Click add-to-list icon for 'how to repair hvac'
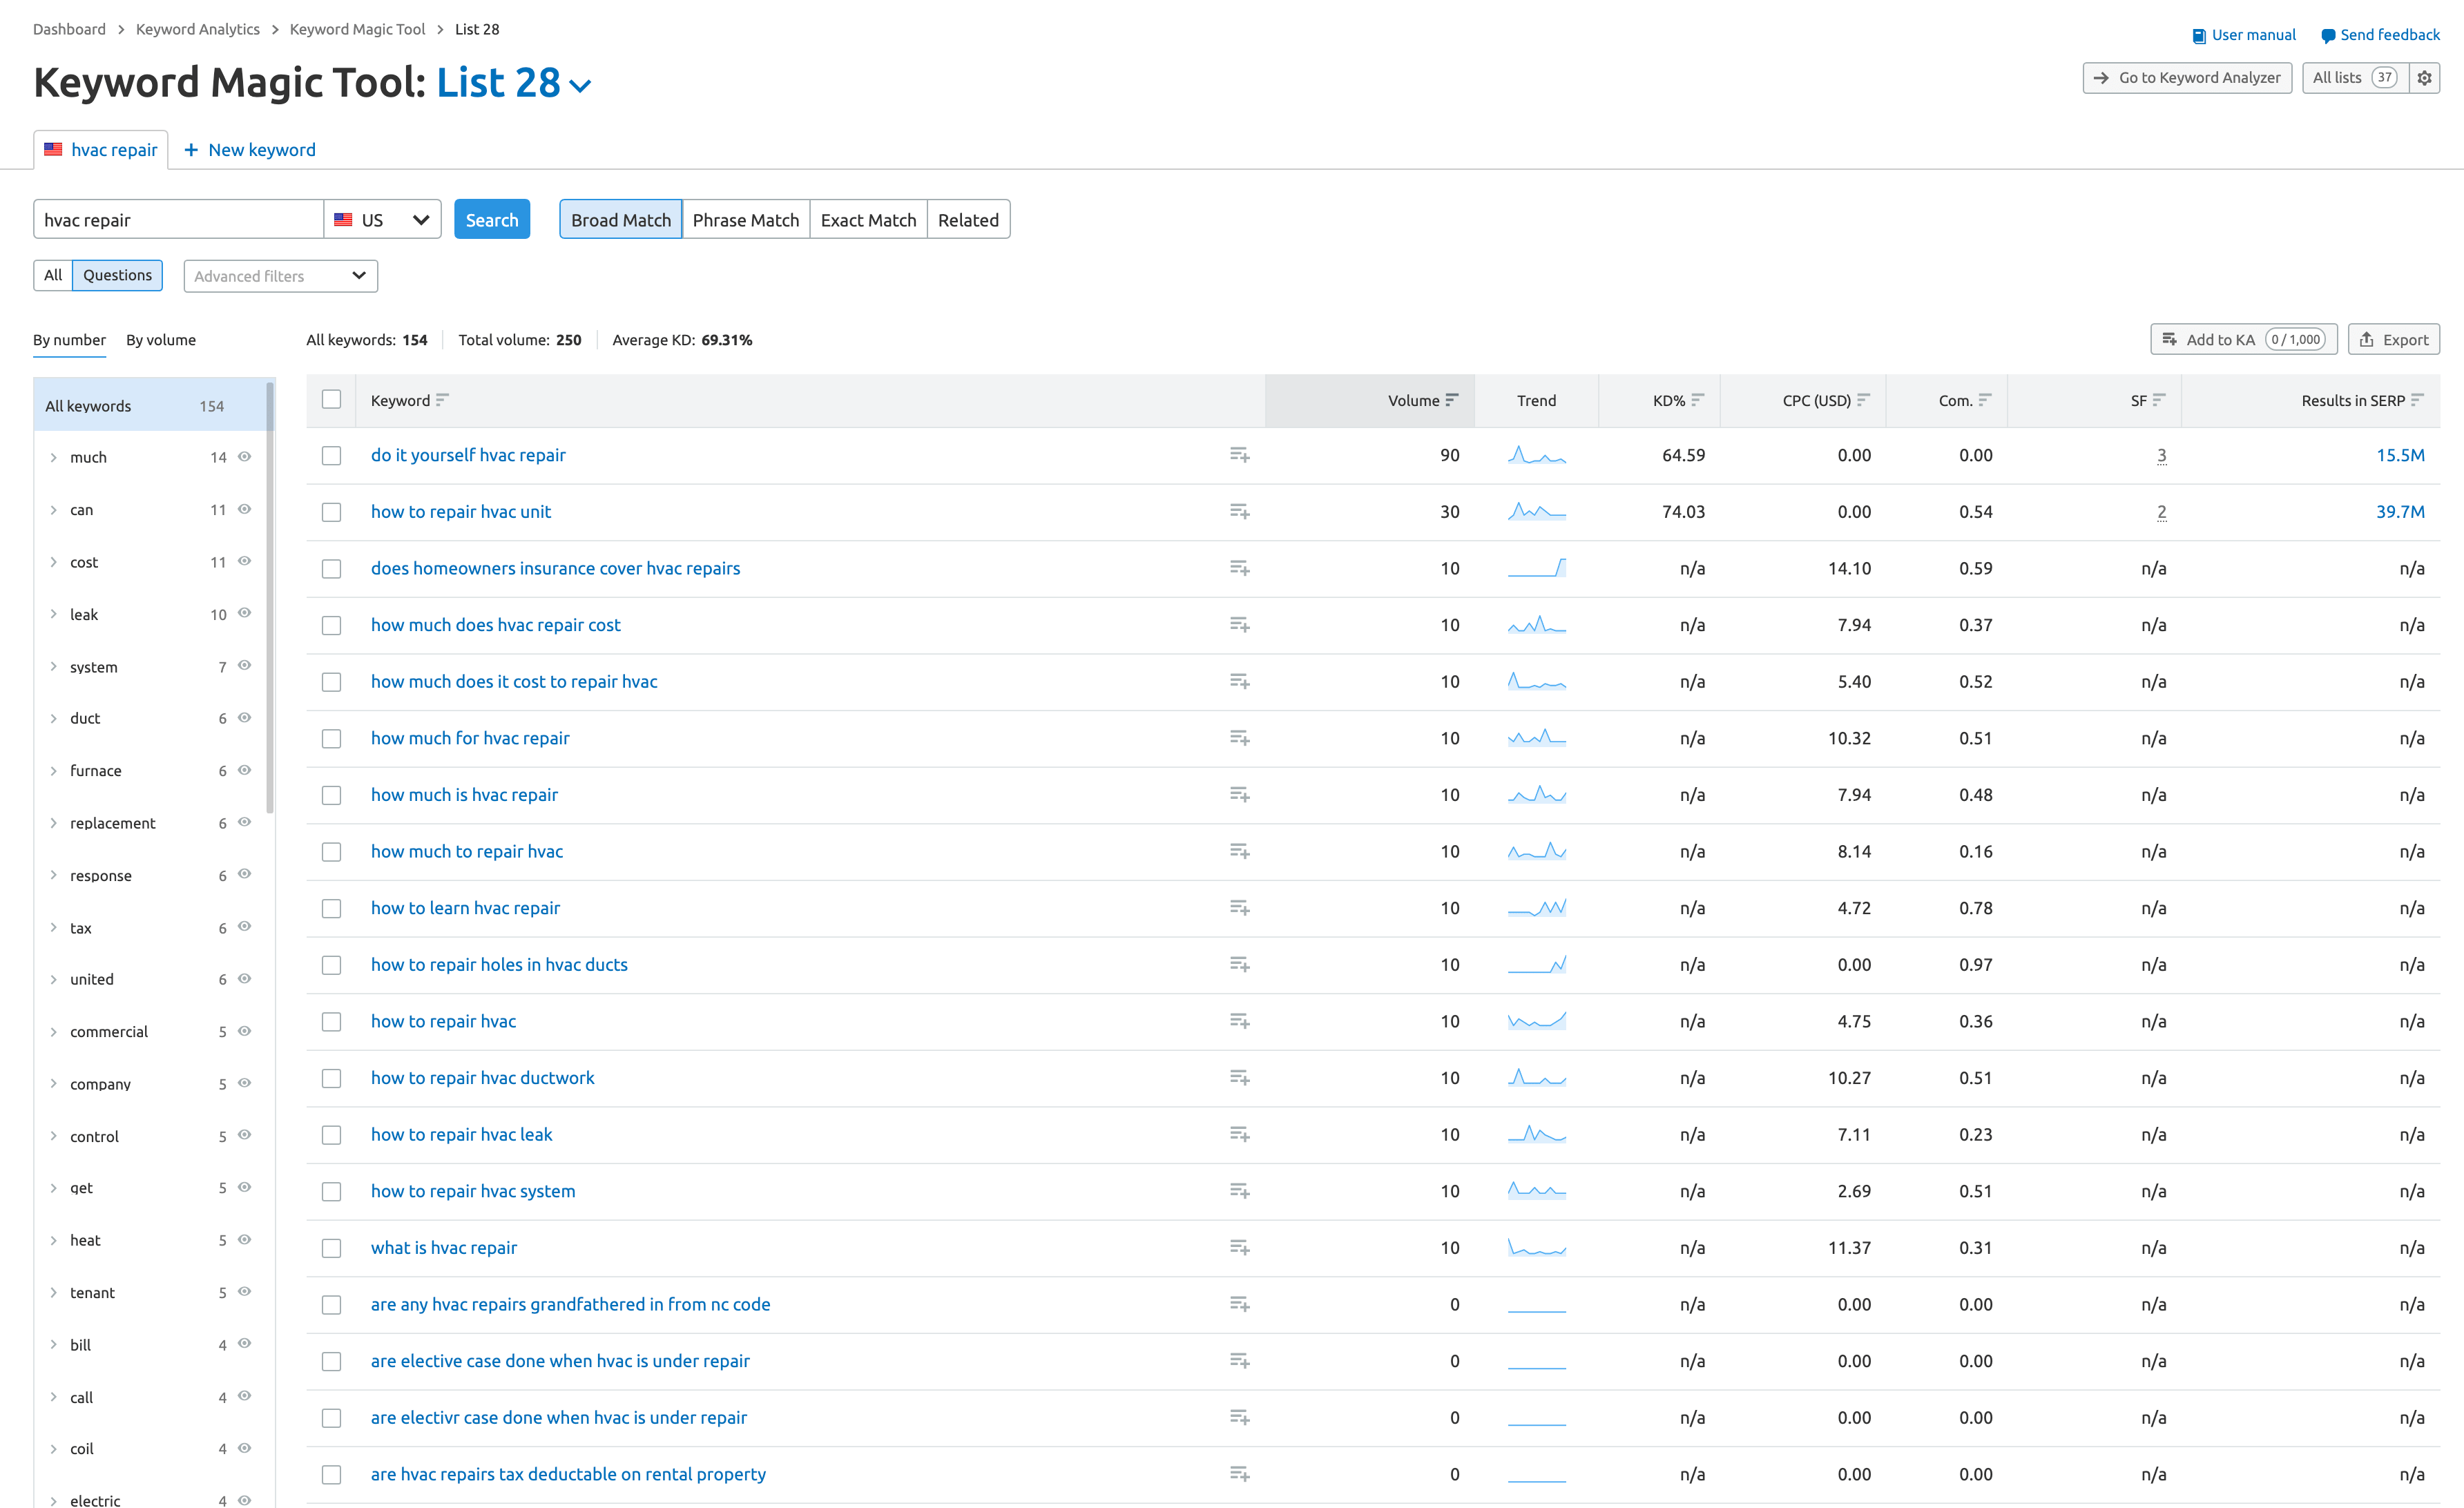The width and height of the screenshot is (2464, 1508). point(1239,1021)
